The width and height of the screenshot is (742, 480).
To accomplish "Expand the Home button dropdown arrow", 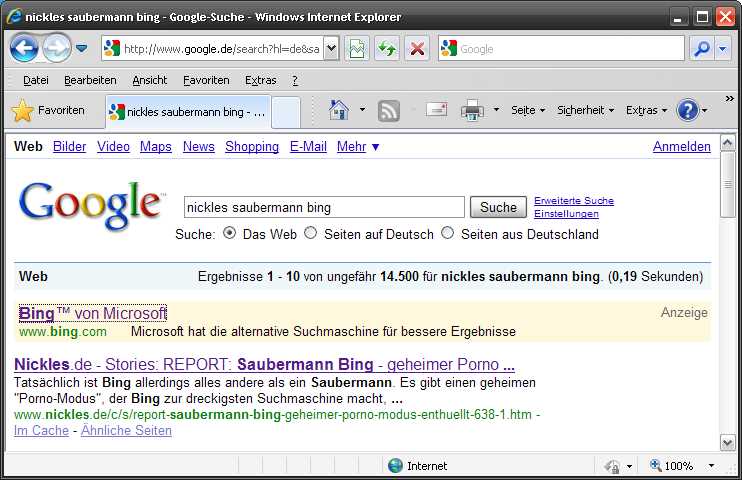I will click(x=362, y=110).
